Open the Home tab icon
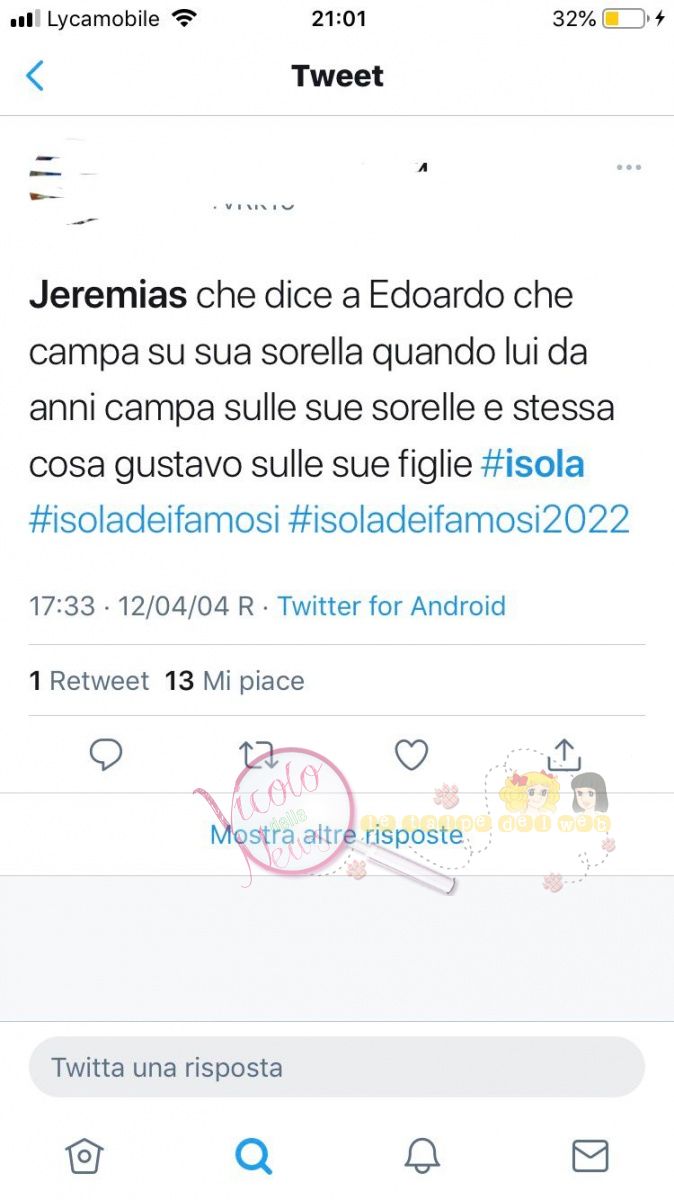Screen dimensions: 674x1200 (x=85, y=1155)
